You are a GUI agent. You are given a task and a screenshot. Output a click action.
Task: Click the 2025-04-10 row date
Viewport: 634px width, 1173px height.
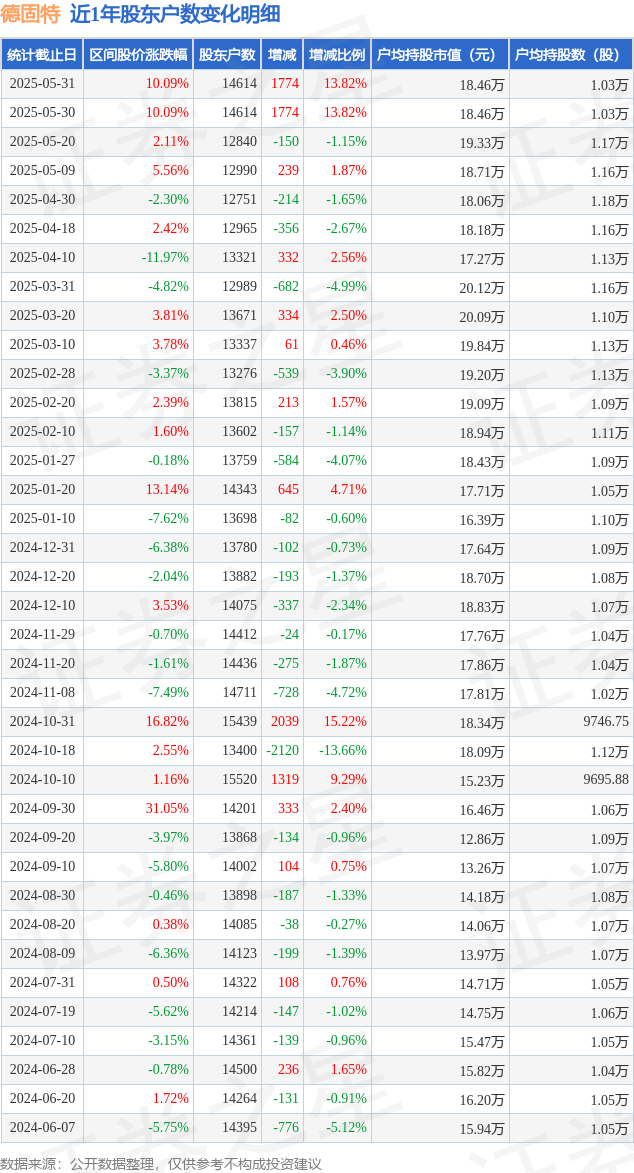click(42, 257)
